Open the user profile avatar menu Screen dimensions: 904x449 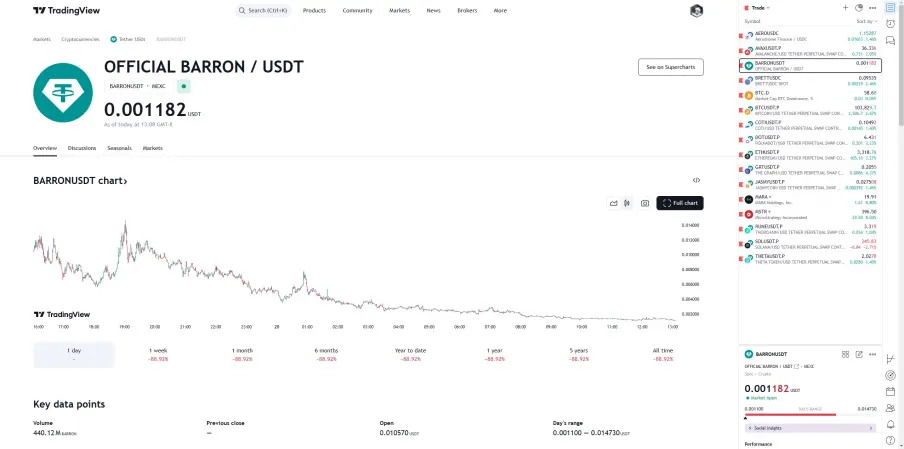(696, 10)
